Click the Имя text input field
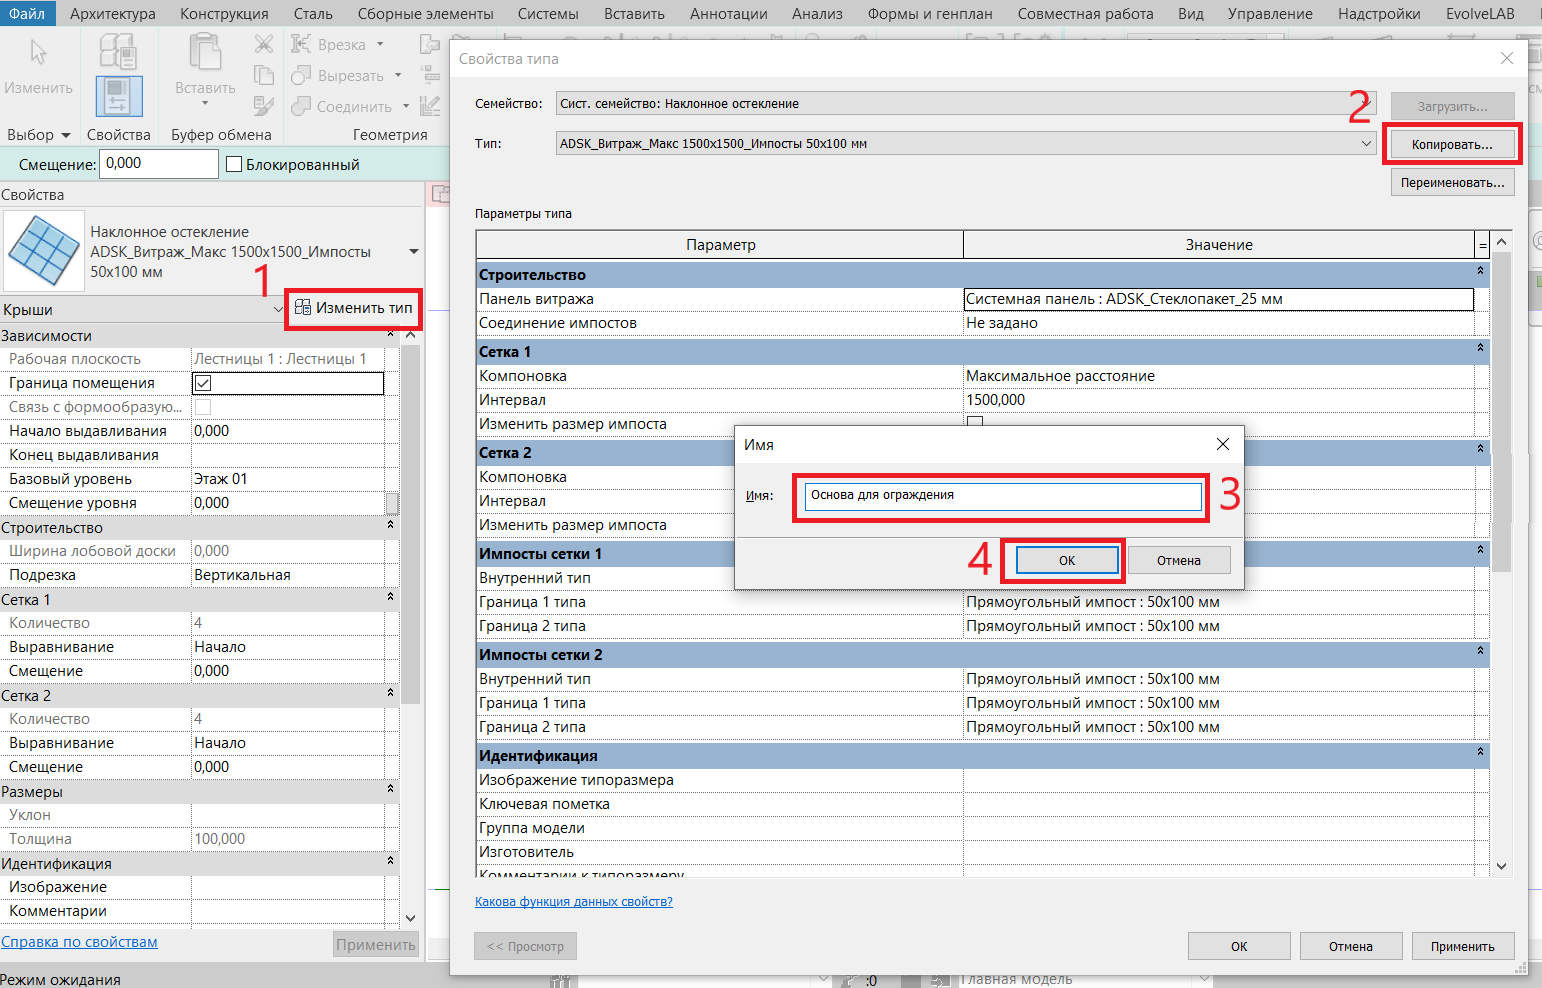The image size is (1542, 988). (1002, 496)
